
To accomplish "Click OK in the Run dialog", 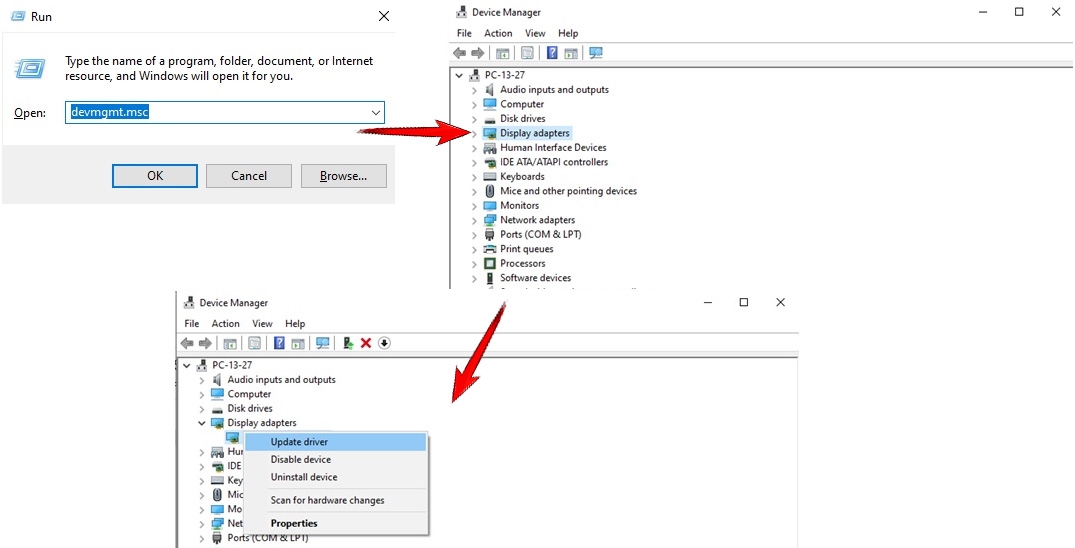I will point(155,176).
